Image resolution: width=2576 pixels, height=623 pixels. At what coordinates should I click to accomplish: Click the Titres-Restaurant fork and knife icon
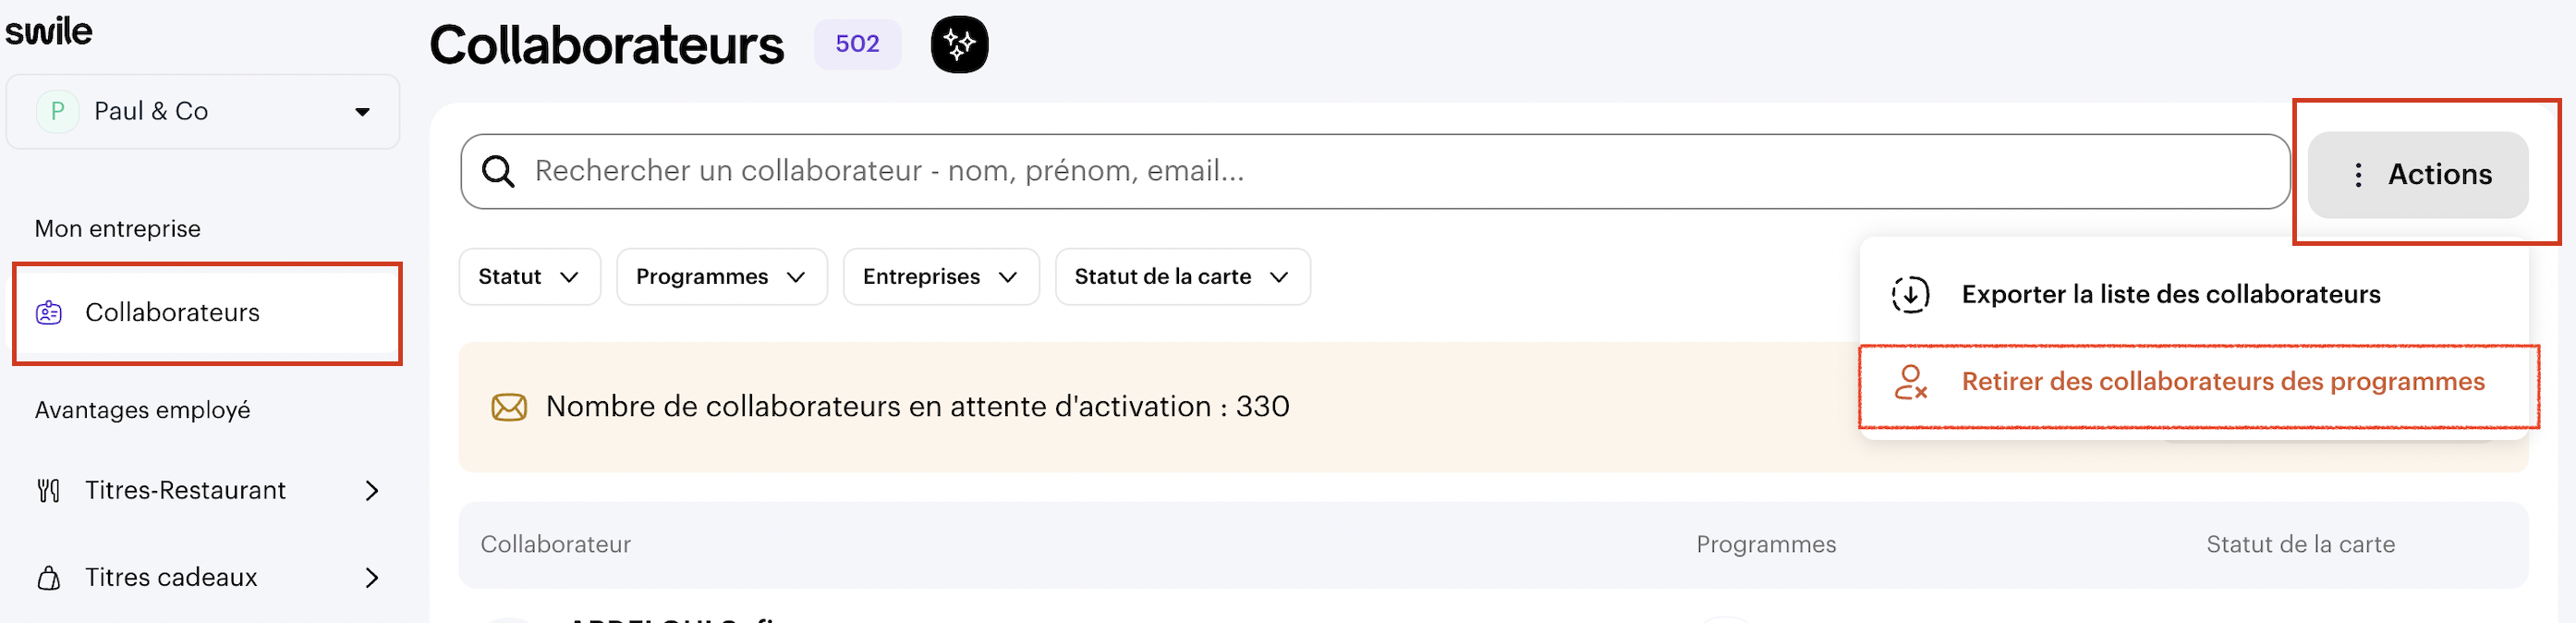click(x=49, y=490)
